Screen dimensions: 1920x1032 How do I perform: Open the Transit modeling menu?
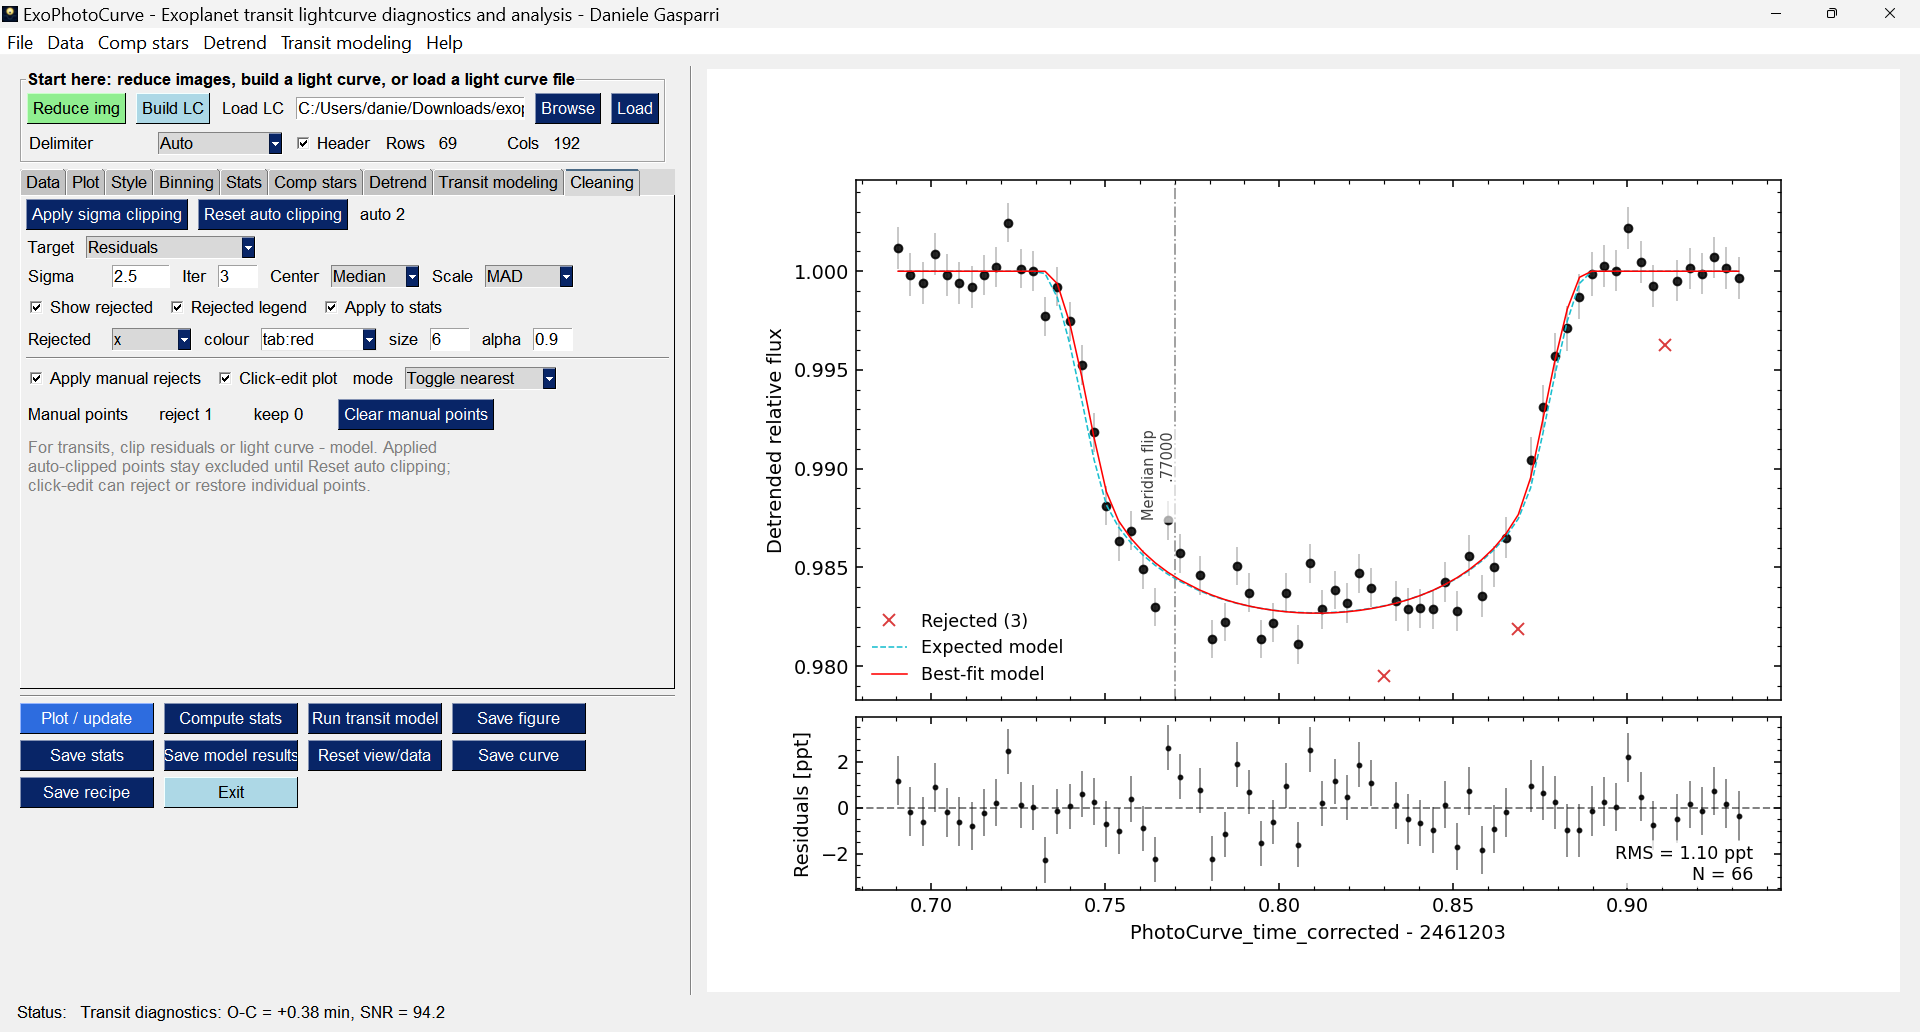(346, 43)
